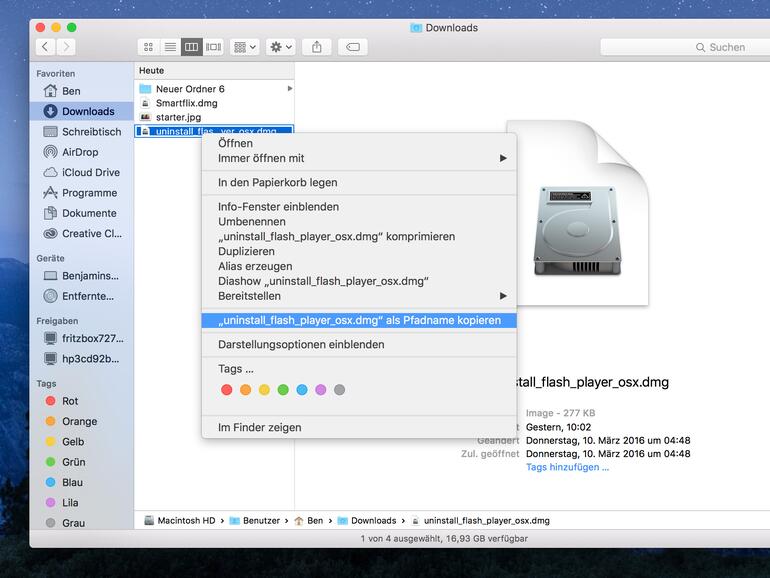Screen dimensions: 770x578
Task: Open AirDrop in the sidebar
Action: [80, 152]
